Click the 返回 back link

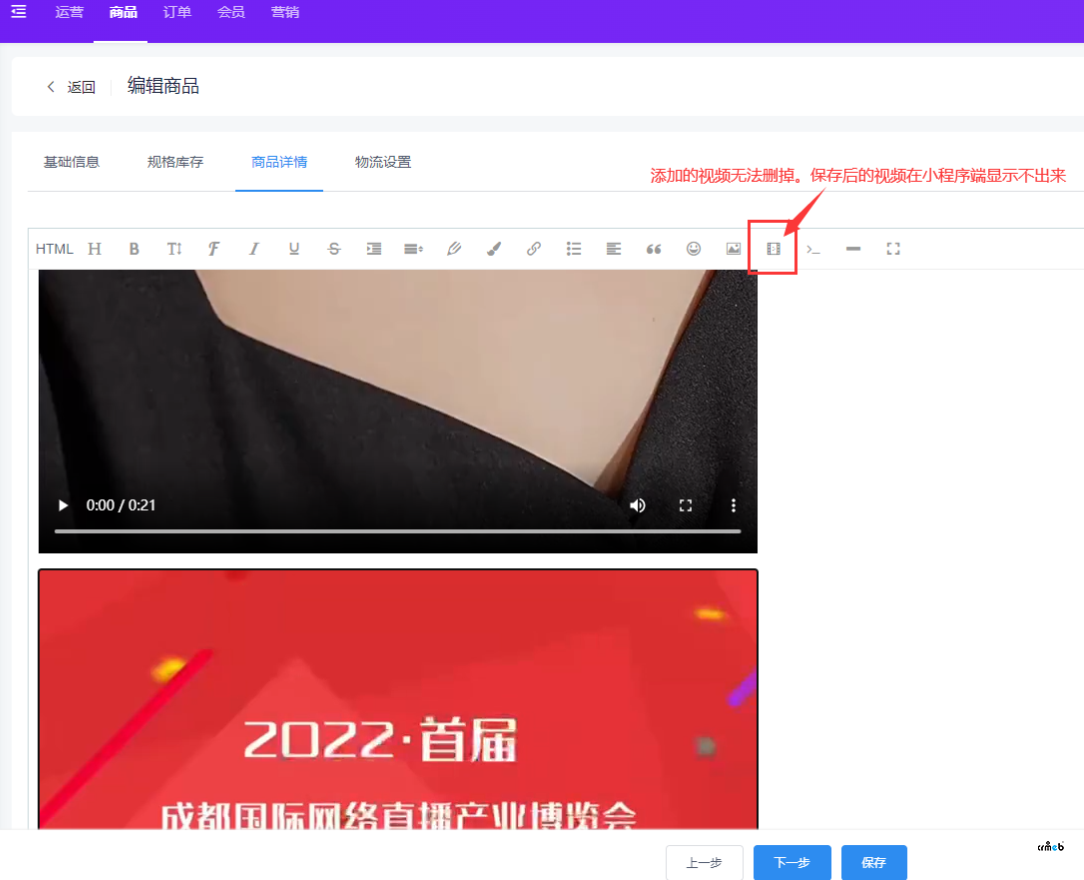[x=72, y=87]
